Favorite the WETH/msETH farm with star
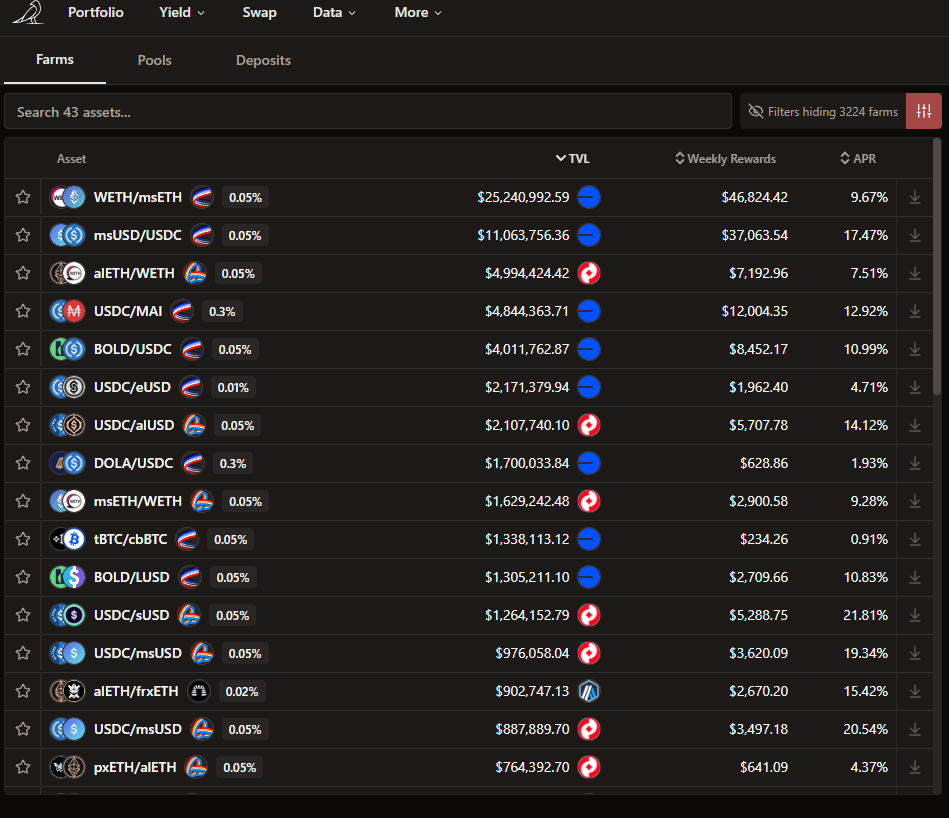Viewport: 949px width, 818px height. [x=23, y=198]
